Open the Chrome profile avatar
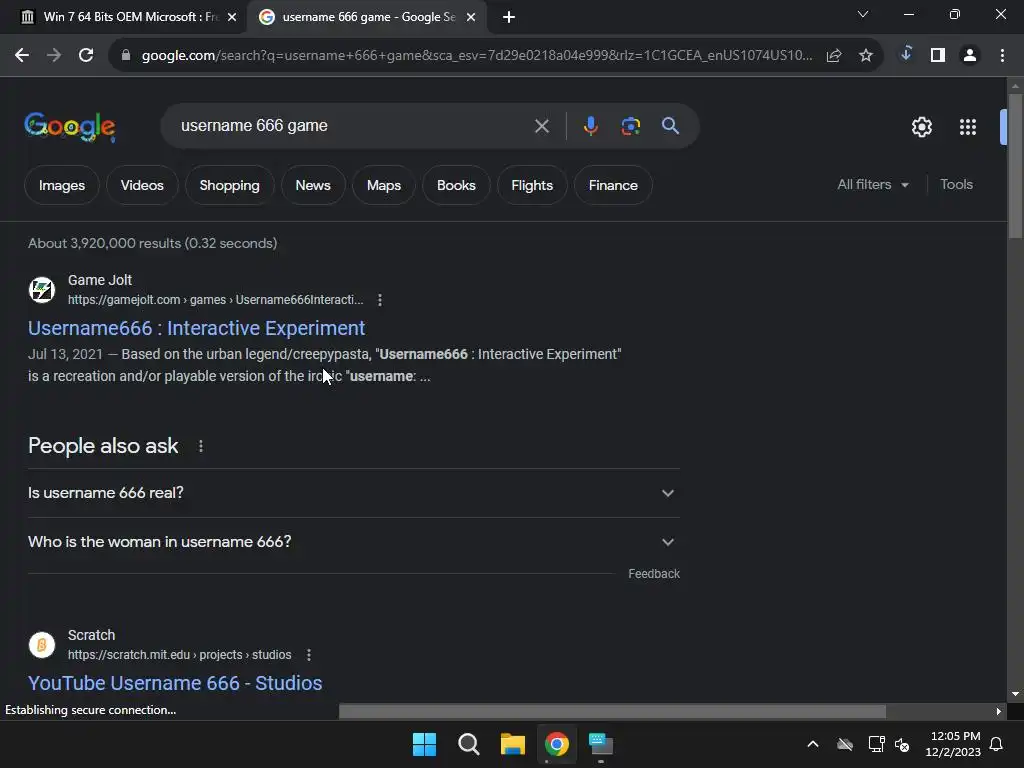The width and height of the screenshot is (1024, 768). coord(970,56)
